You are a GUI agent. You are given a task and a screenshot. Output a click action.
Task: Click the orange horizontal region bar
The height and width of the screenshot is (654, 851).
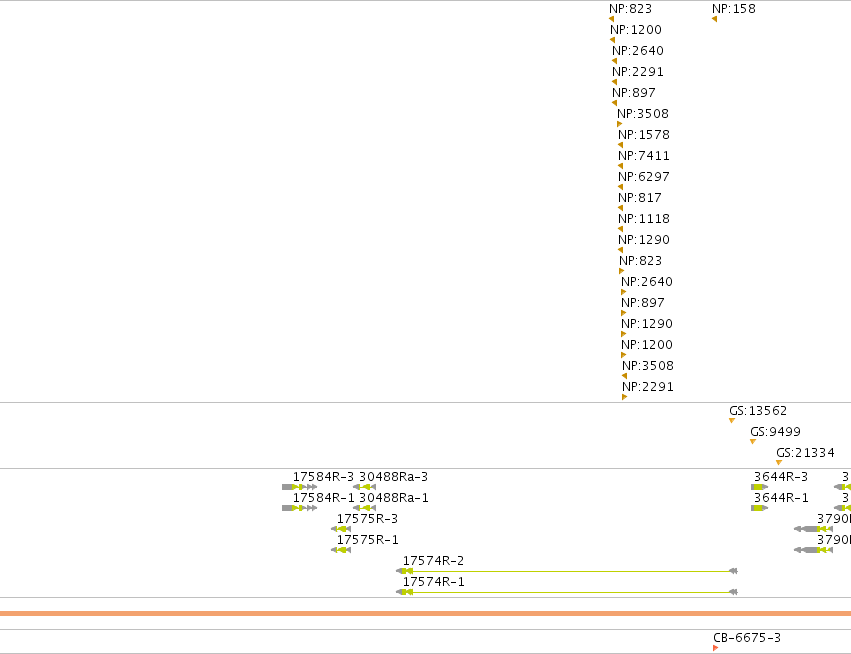coord(426,613)
